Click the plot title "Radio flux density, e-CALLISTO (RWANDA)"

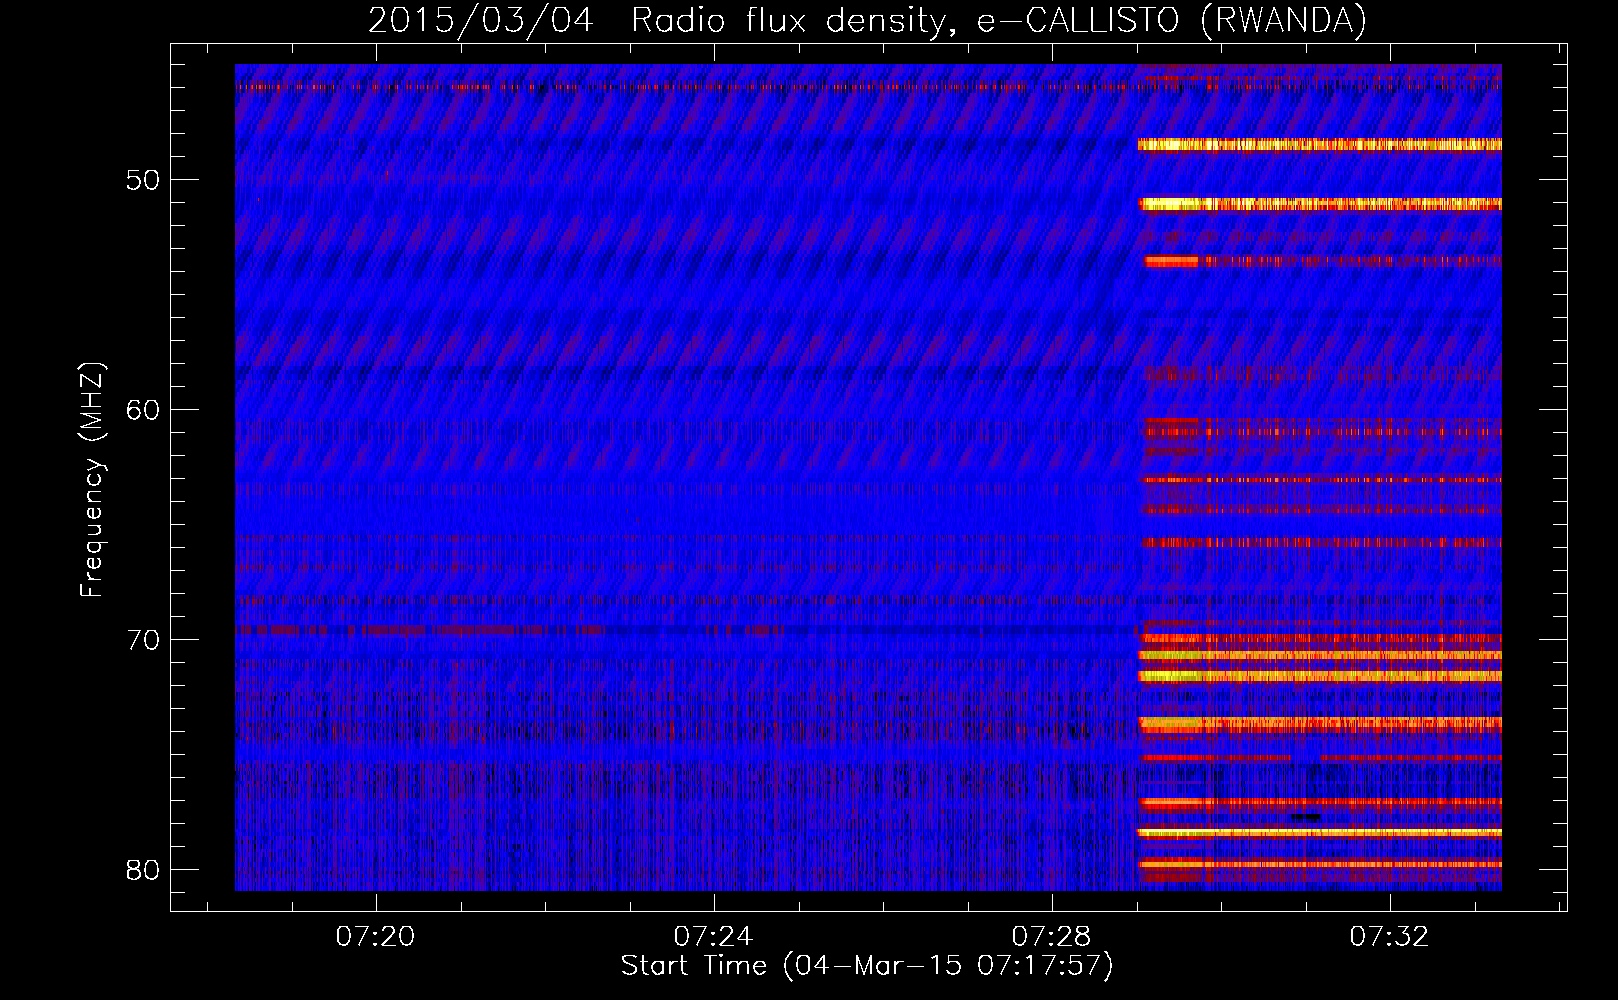999,20
